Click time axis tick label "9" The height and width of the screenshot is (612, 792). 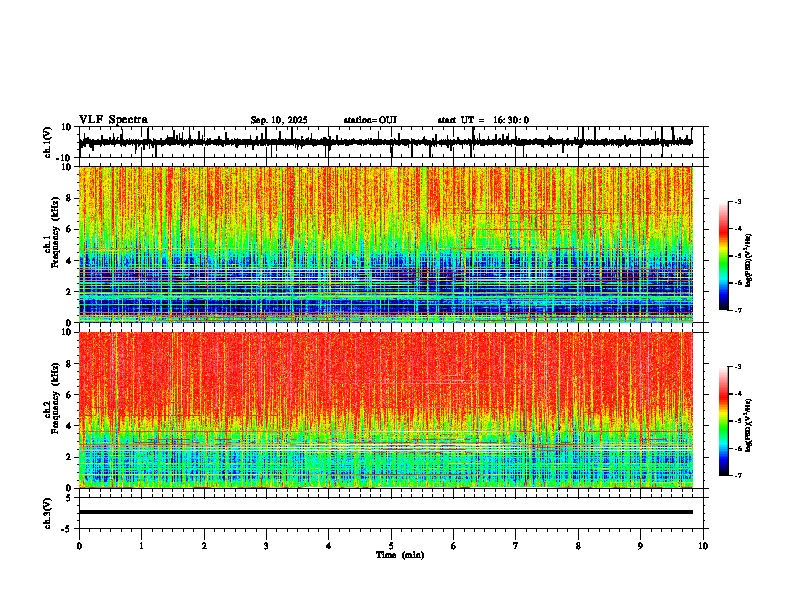[x=640, y=546]
